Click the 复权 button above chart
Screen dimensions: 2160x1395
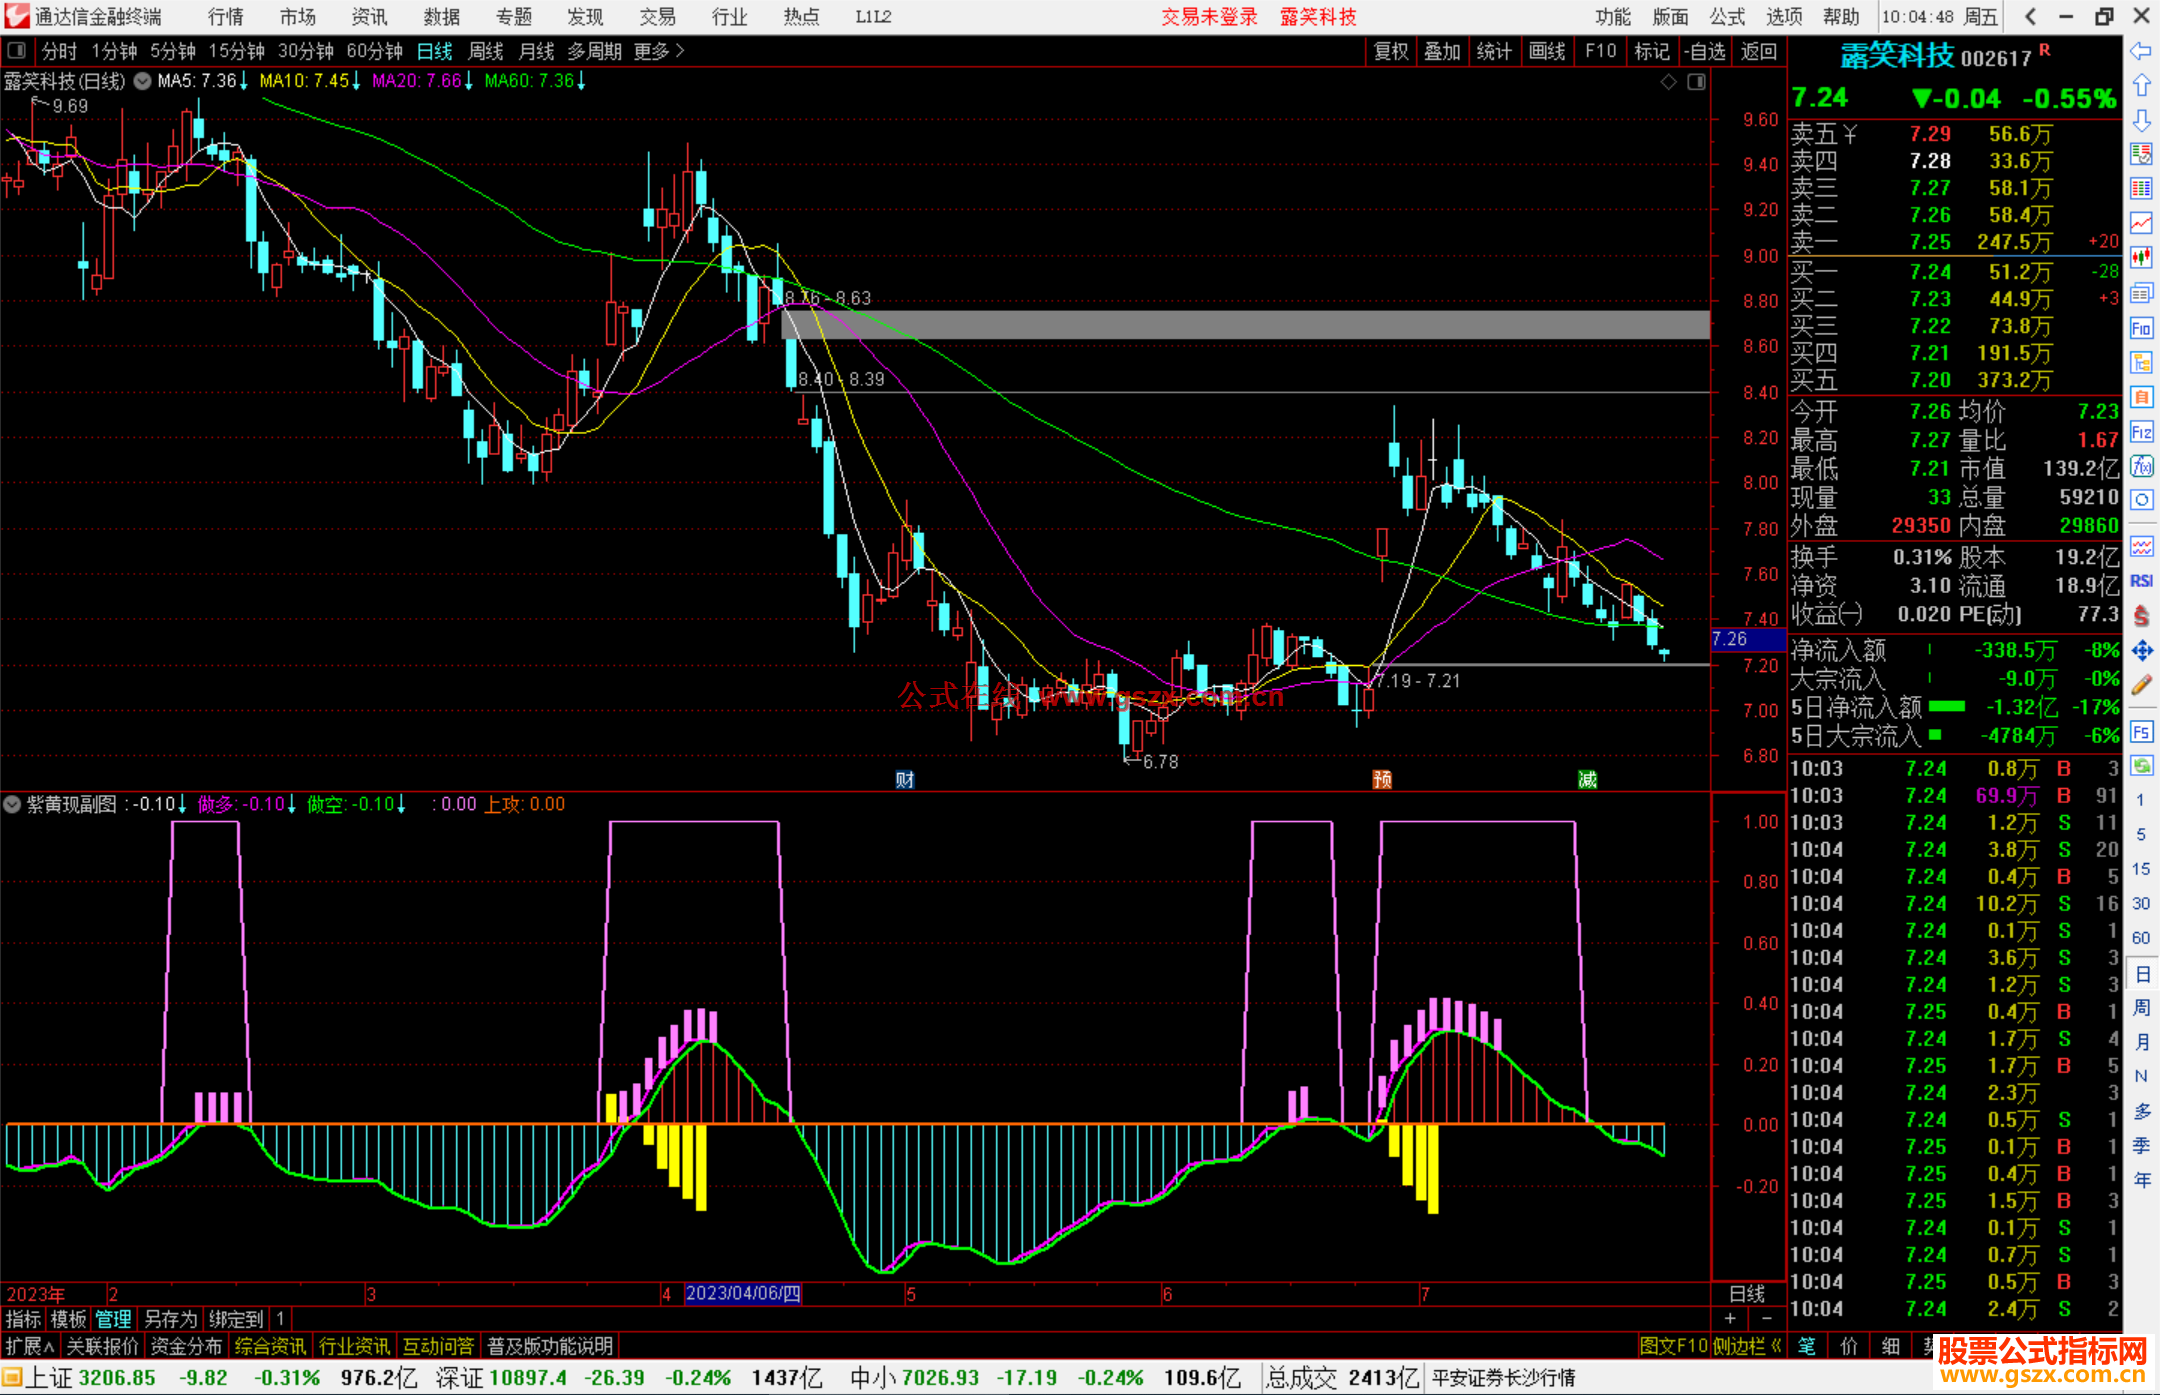point(1391,51)
